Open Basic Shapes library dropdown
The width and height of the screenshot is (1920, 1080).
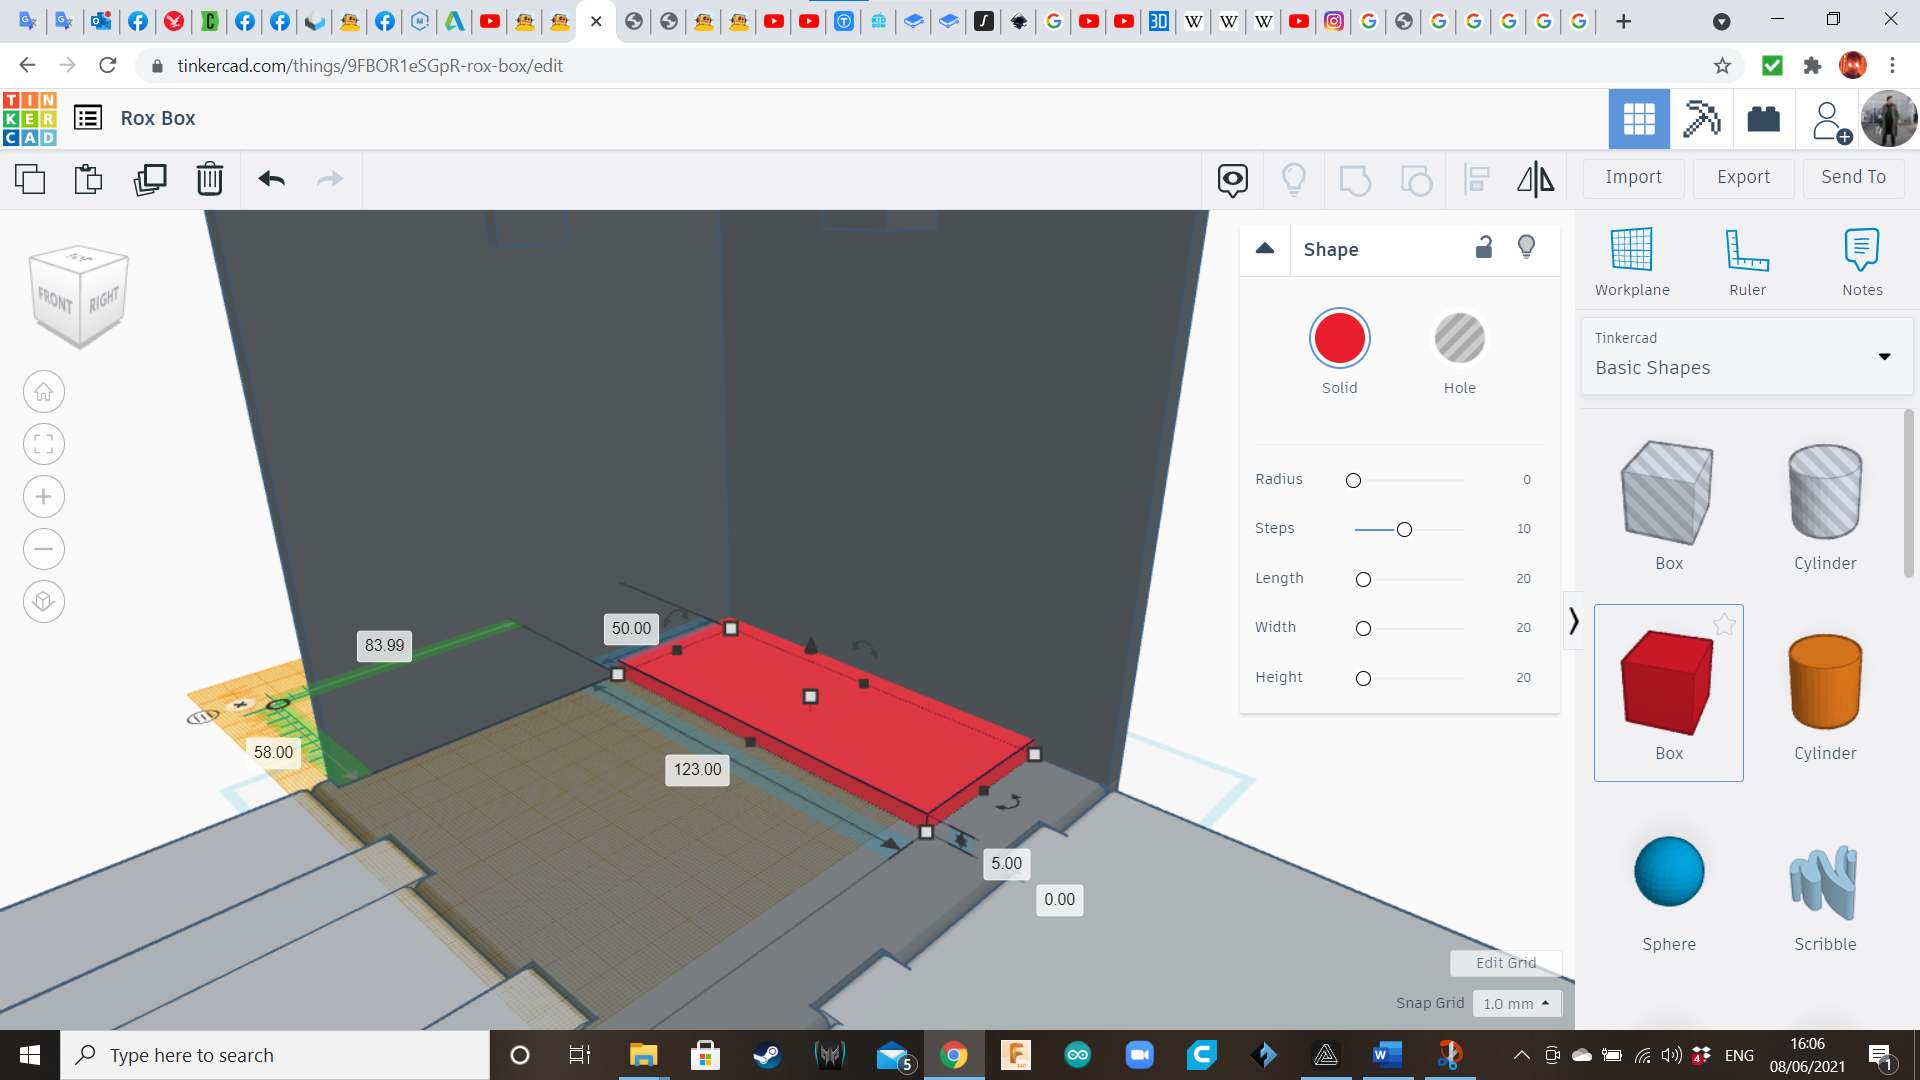(x=1746, y=356)
